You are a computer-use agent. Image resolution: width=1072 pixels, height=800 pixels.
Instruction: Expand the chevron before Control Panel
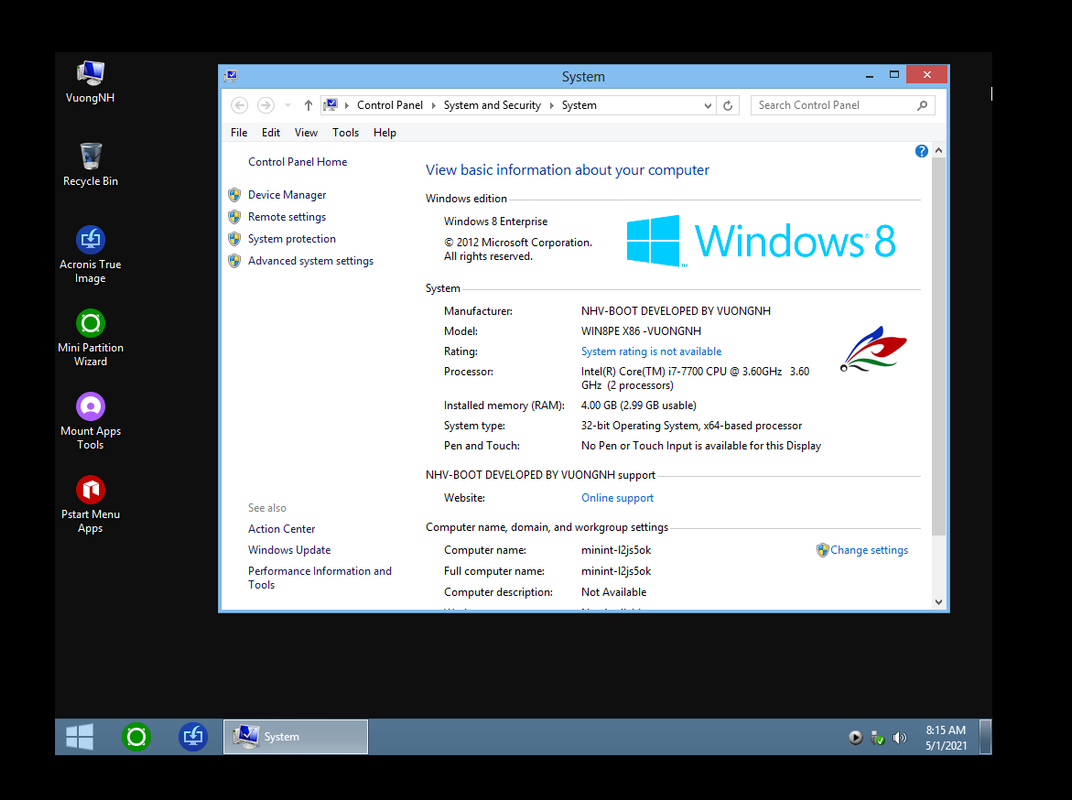point(347,105)
